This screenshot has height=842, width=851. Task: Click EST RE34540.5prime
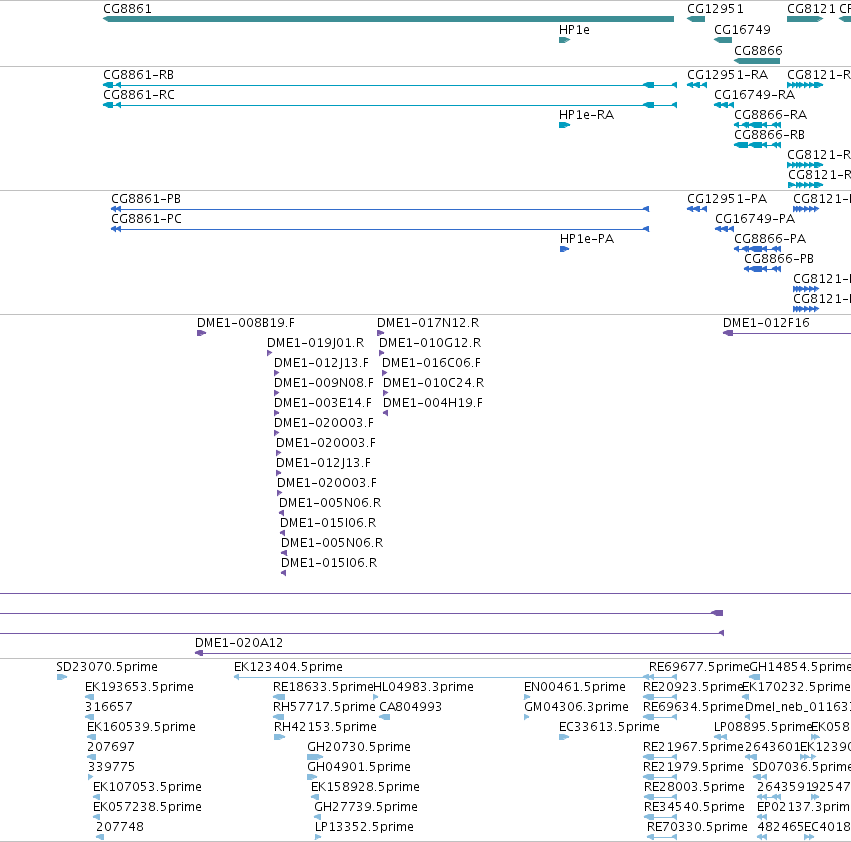[x=660, y=817]
